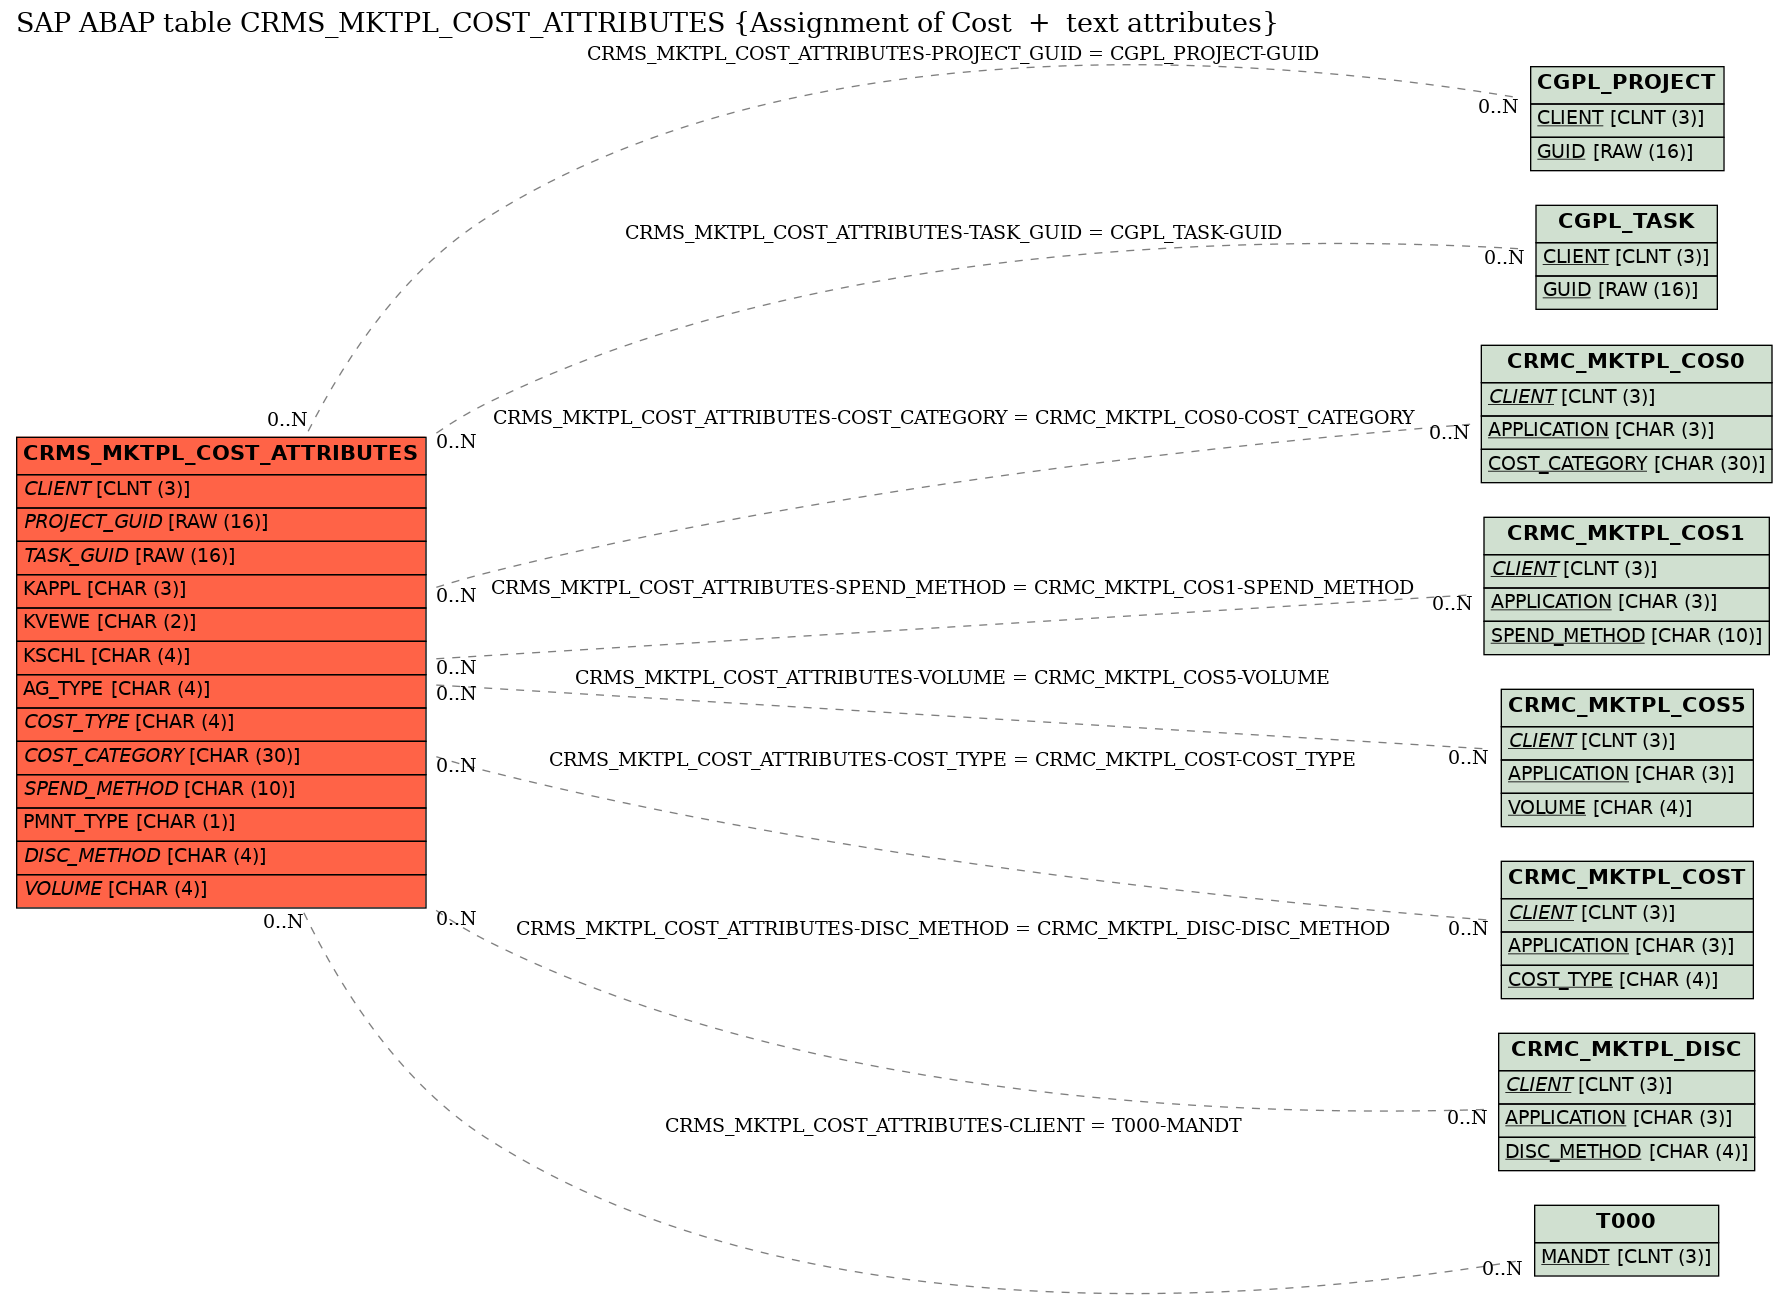Select COST_TYPE [CHAR (4)] in main table

tap(221, 724)
